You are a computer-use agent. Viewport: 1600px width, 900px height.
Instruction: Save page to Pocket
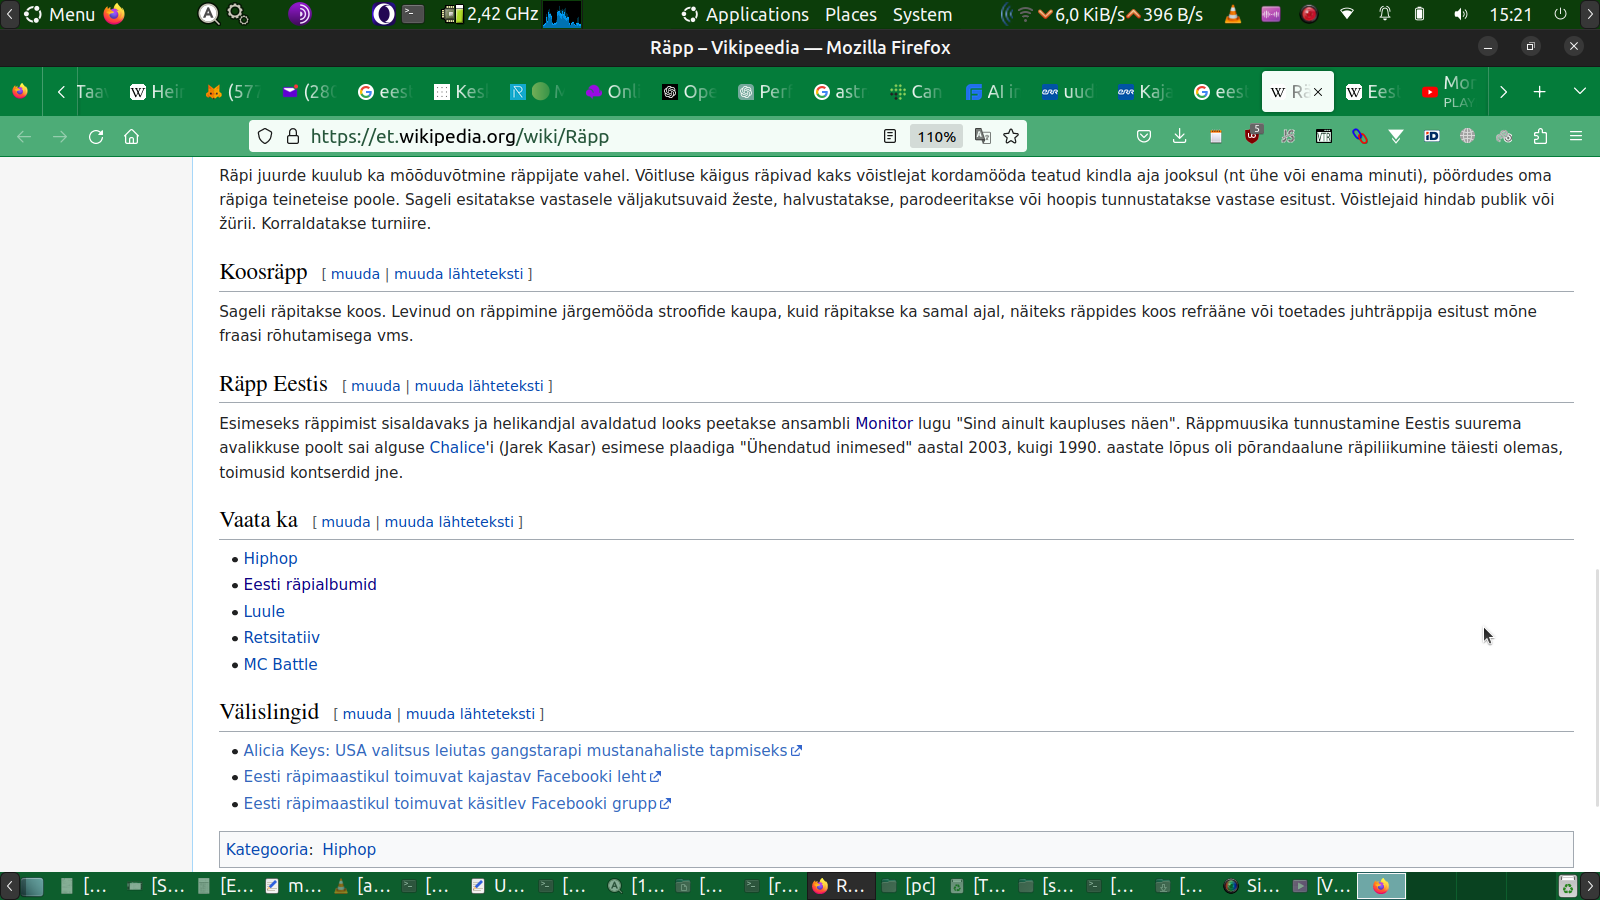point(1144,137)
